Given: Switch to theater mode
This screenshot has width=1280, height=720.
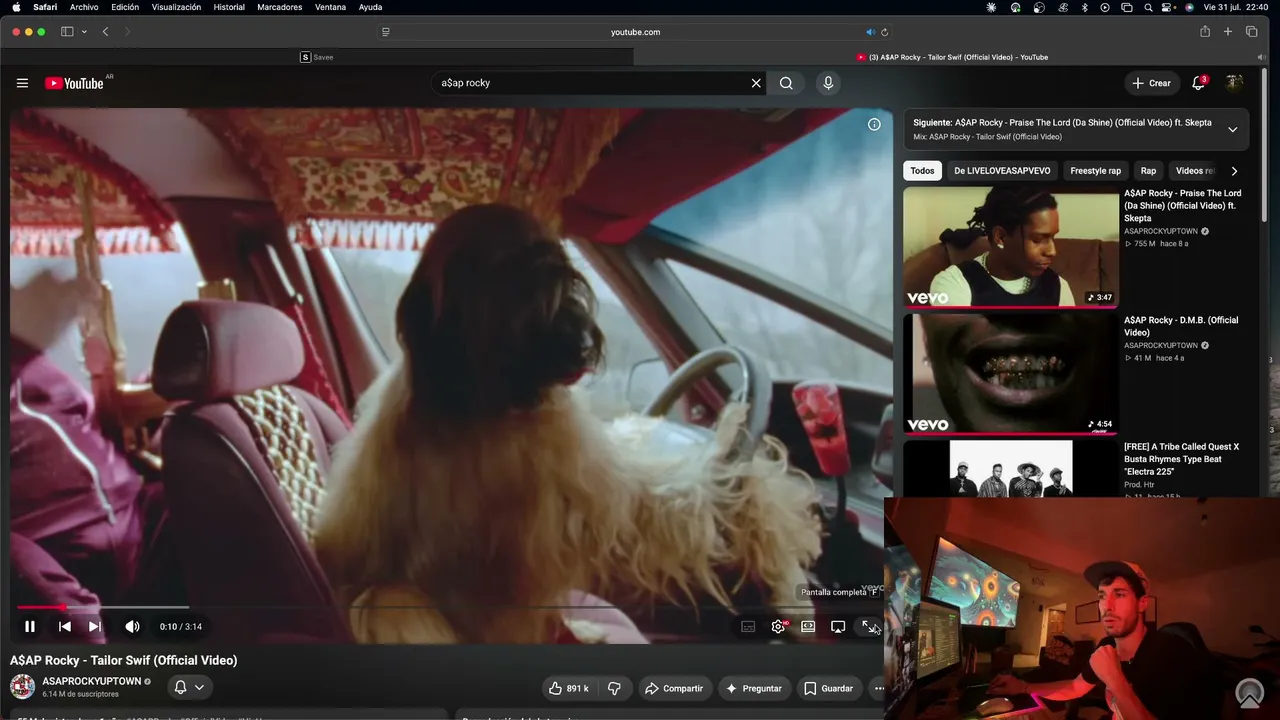Looking at the screenshot, I should 808,627.
